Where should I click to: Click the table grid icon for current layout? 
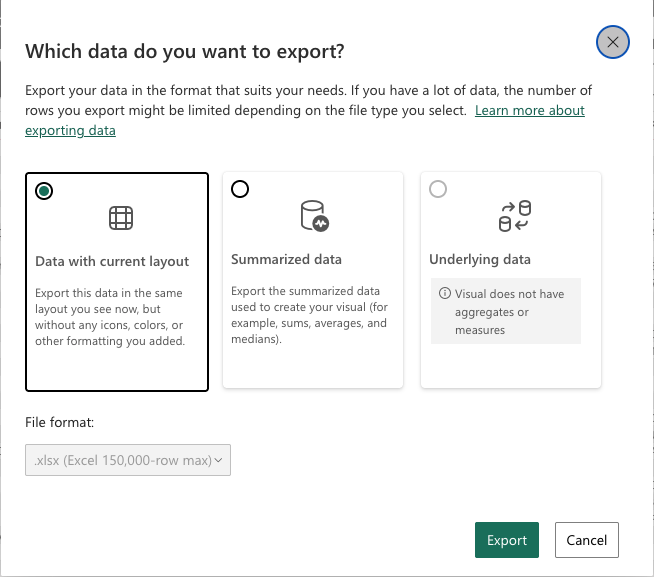120,217
